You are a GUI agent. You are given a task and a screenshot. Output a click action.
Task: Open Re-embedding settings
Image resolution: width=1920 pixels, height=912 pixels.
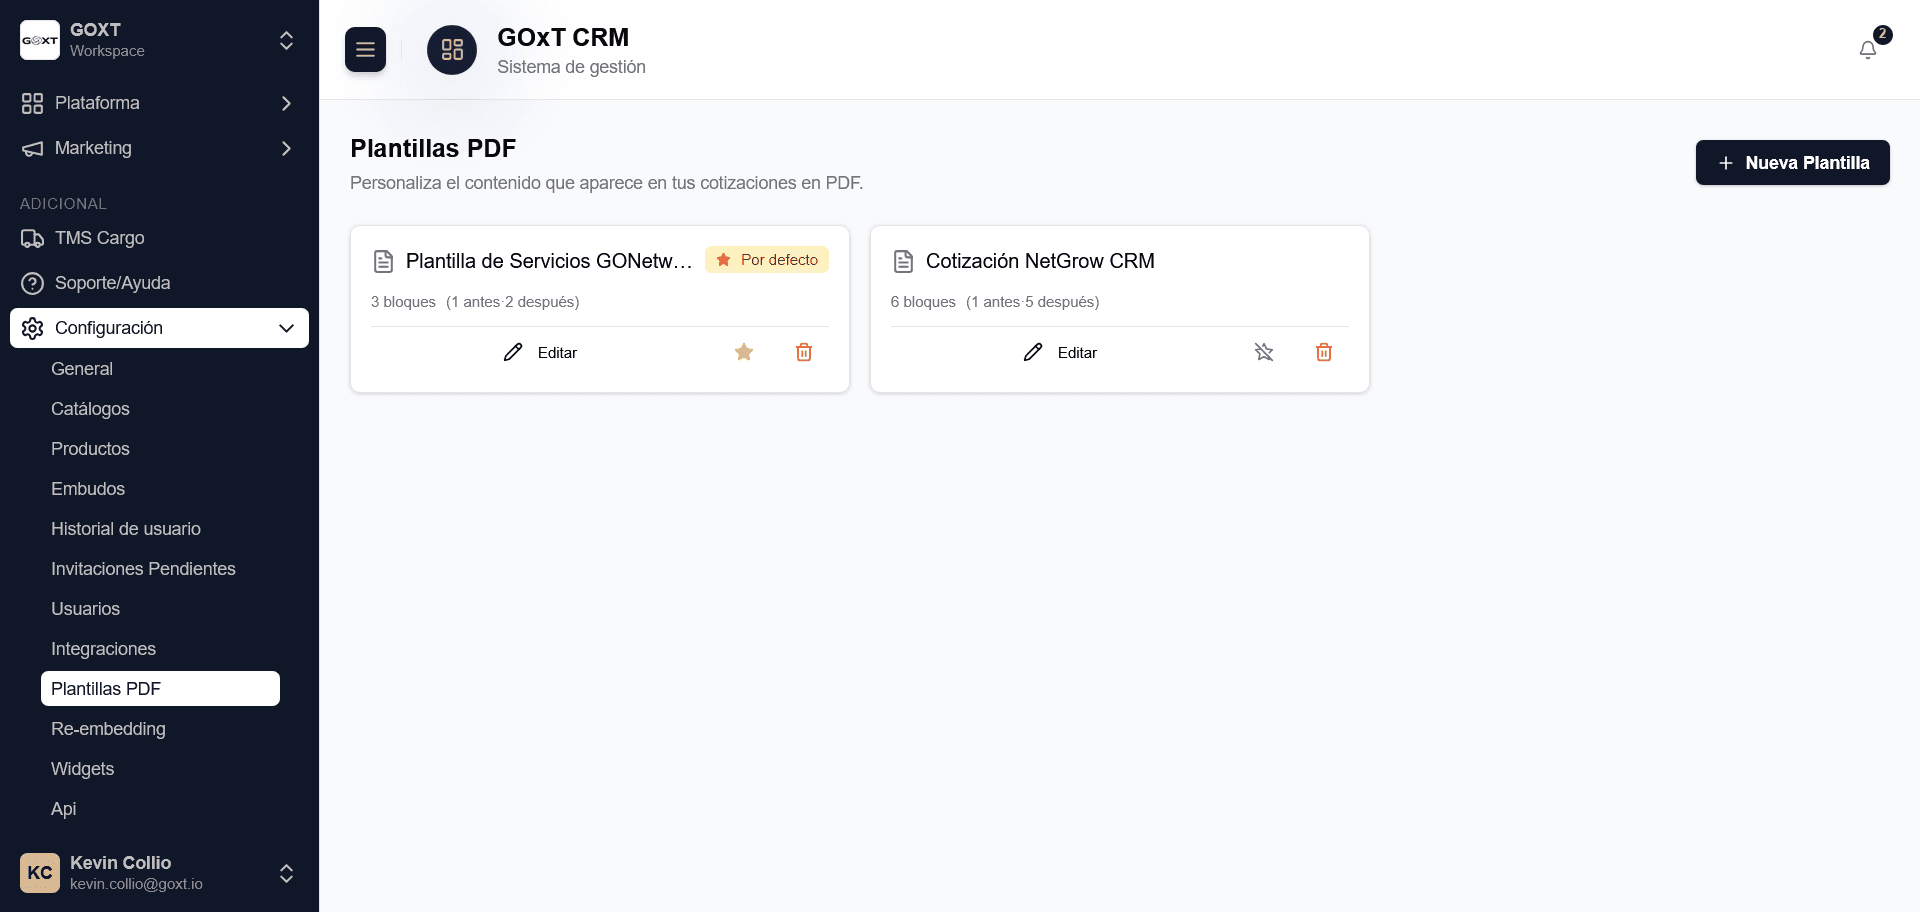pyautogui.click(x=160, y=729)
